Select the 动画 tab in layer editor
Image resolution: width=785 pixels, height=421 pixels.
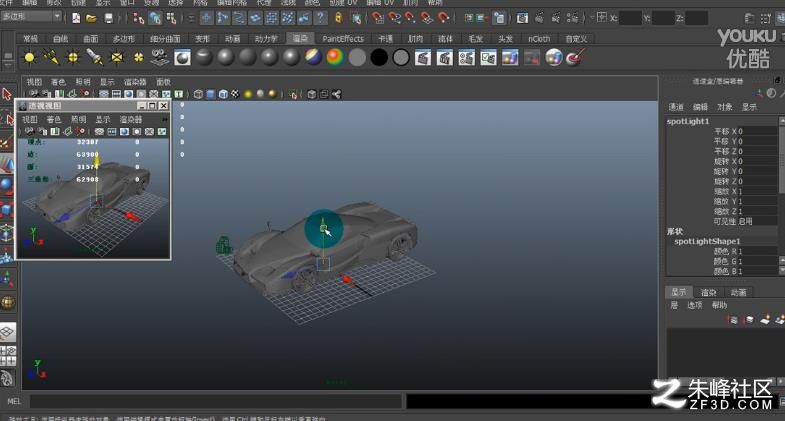(x=738, y=292)
